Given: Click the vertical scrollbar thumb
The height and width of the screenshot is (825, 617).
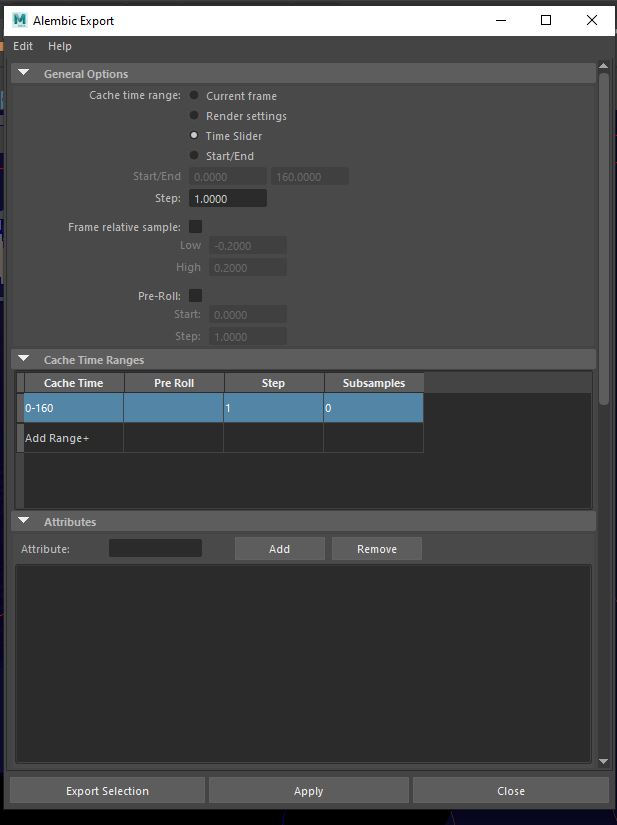Looking at the screenshot, I should (x=603, y=239).
